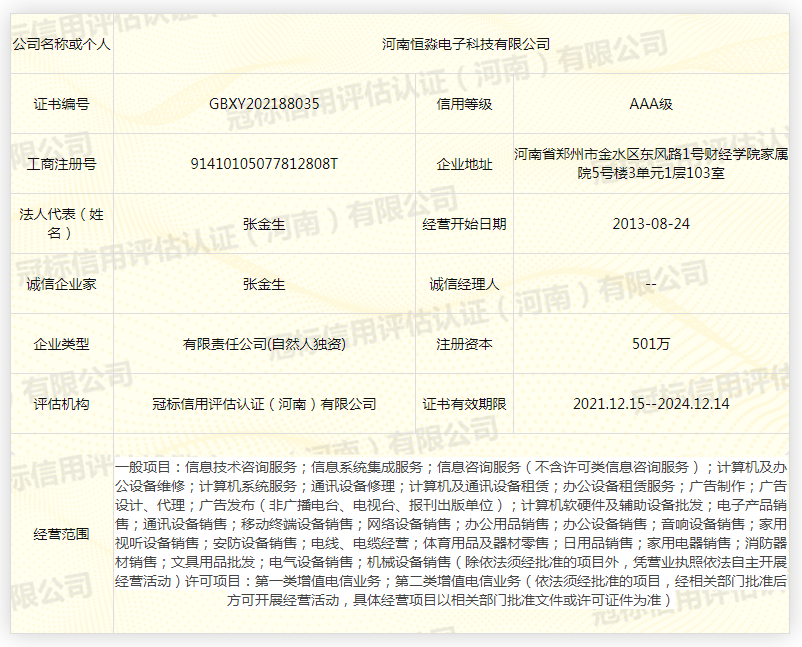The image size is (802, 647).
Task: Click the 信用等级 label cell
Action: pos(464,104)
